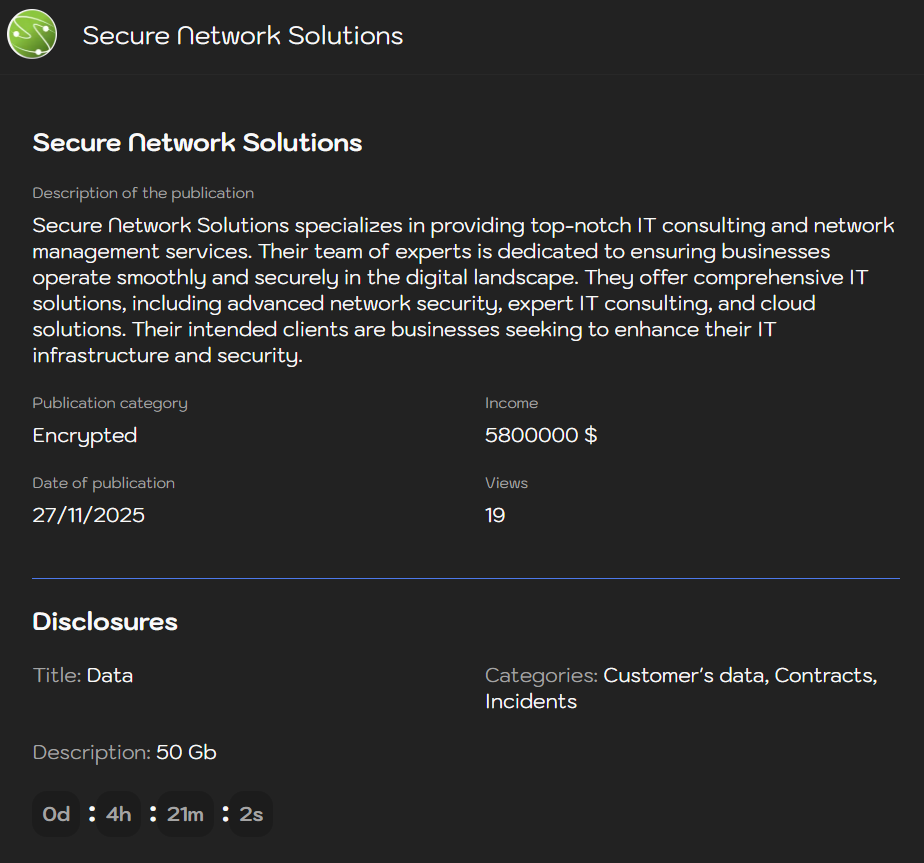Viewport: 924px width, 863px height.
Task: Click the green Secure Network Solutions logo
Action: click(31, 33)
